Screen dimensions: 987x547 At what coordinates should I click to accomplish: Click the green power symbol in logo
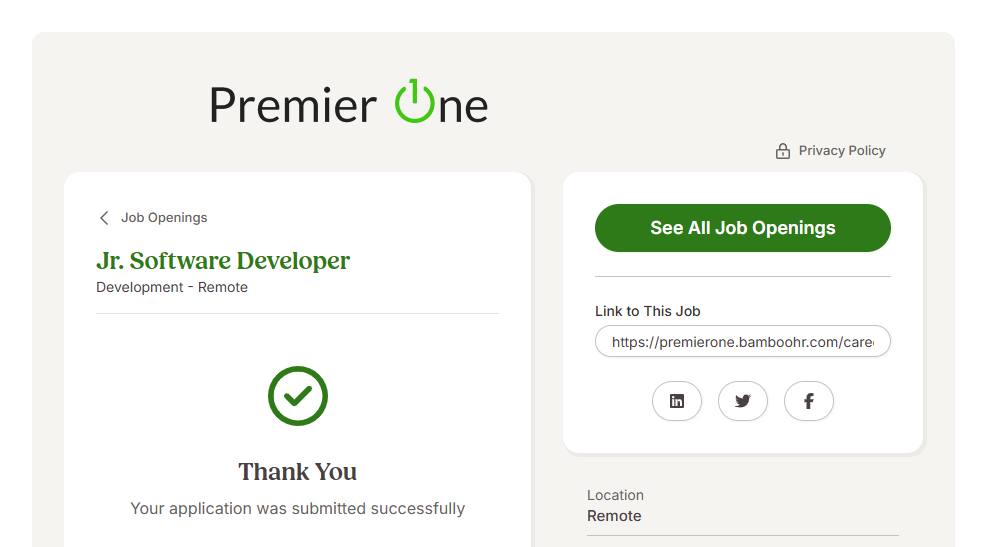pos(414,102)
